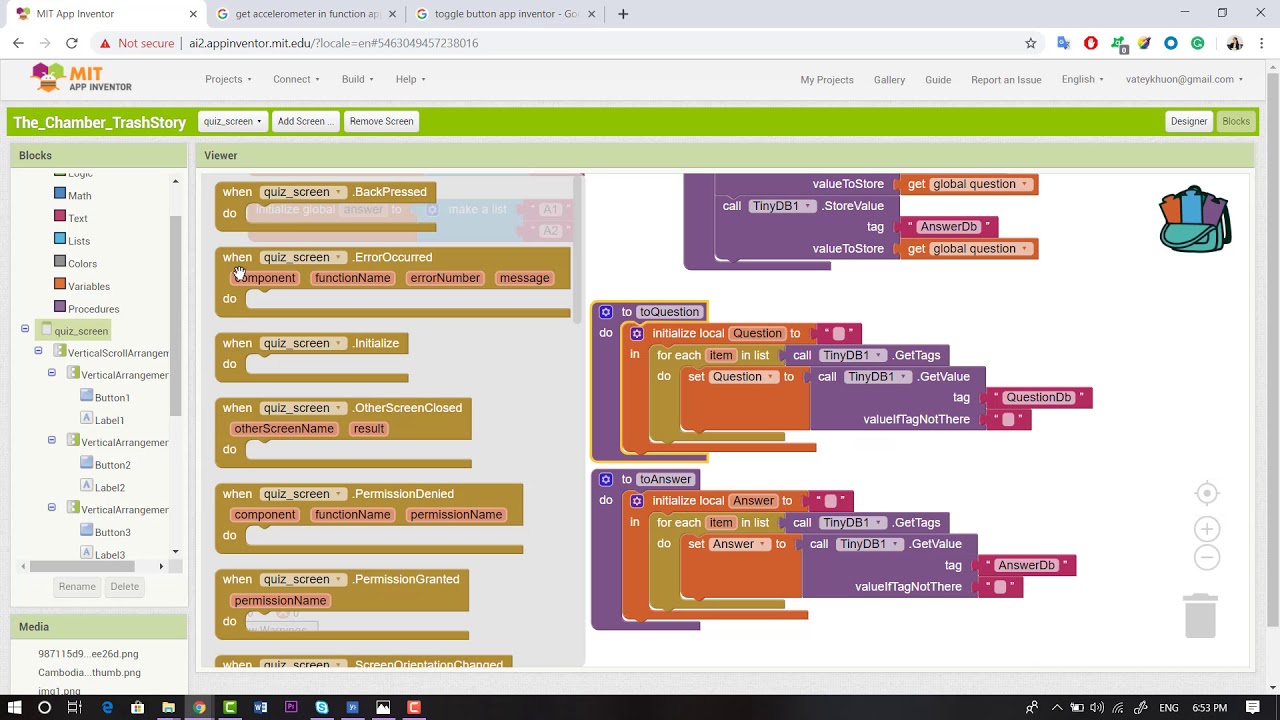The image size is (1280, 720).
Task: Open the Help menu
Action: pos(410,79)
